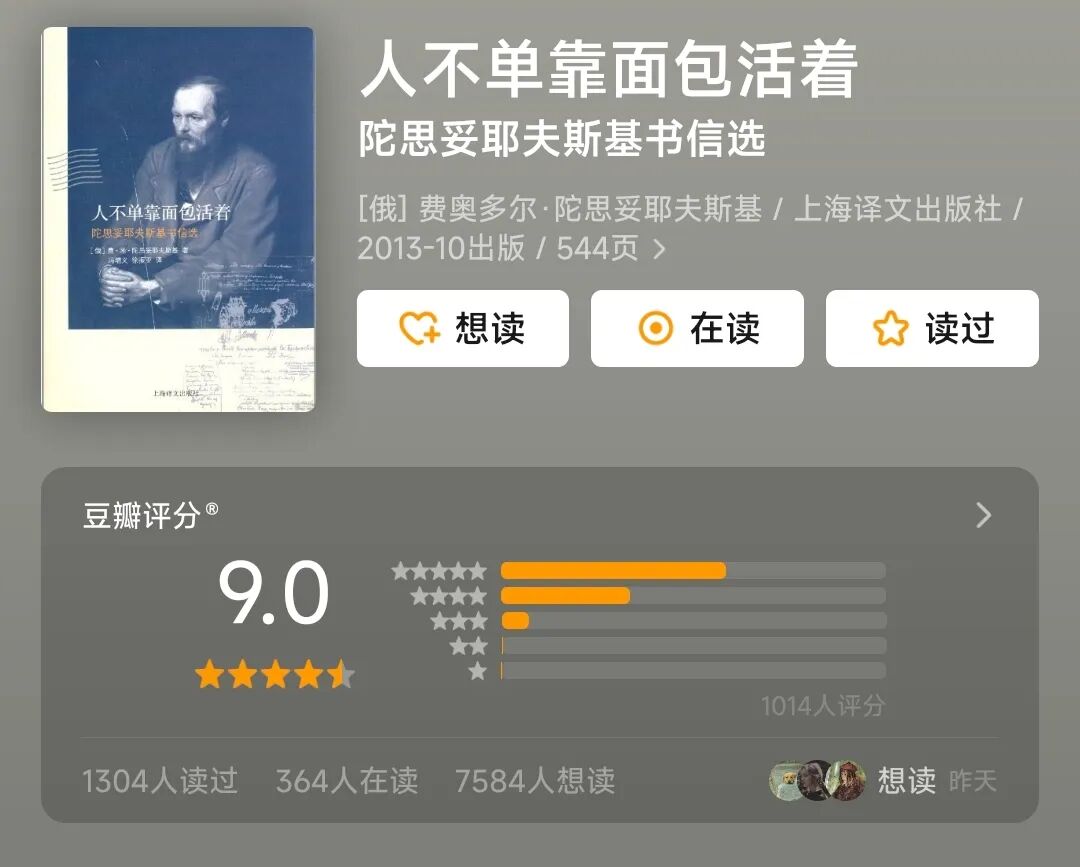This screenshot has width=1080, height=867.
Task: Expand 豆瓣评分 section with right chevron
Action: tap(984, 515)
